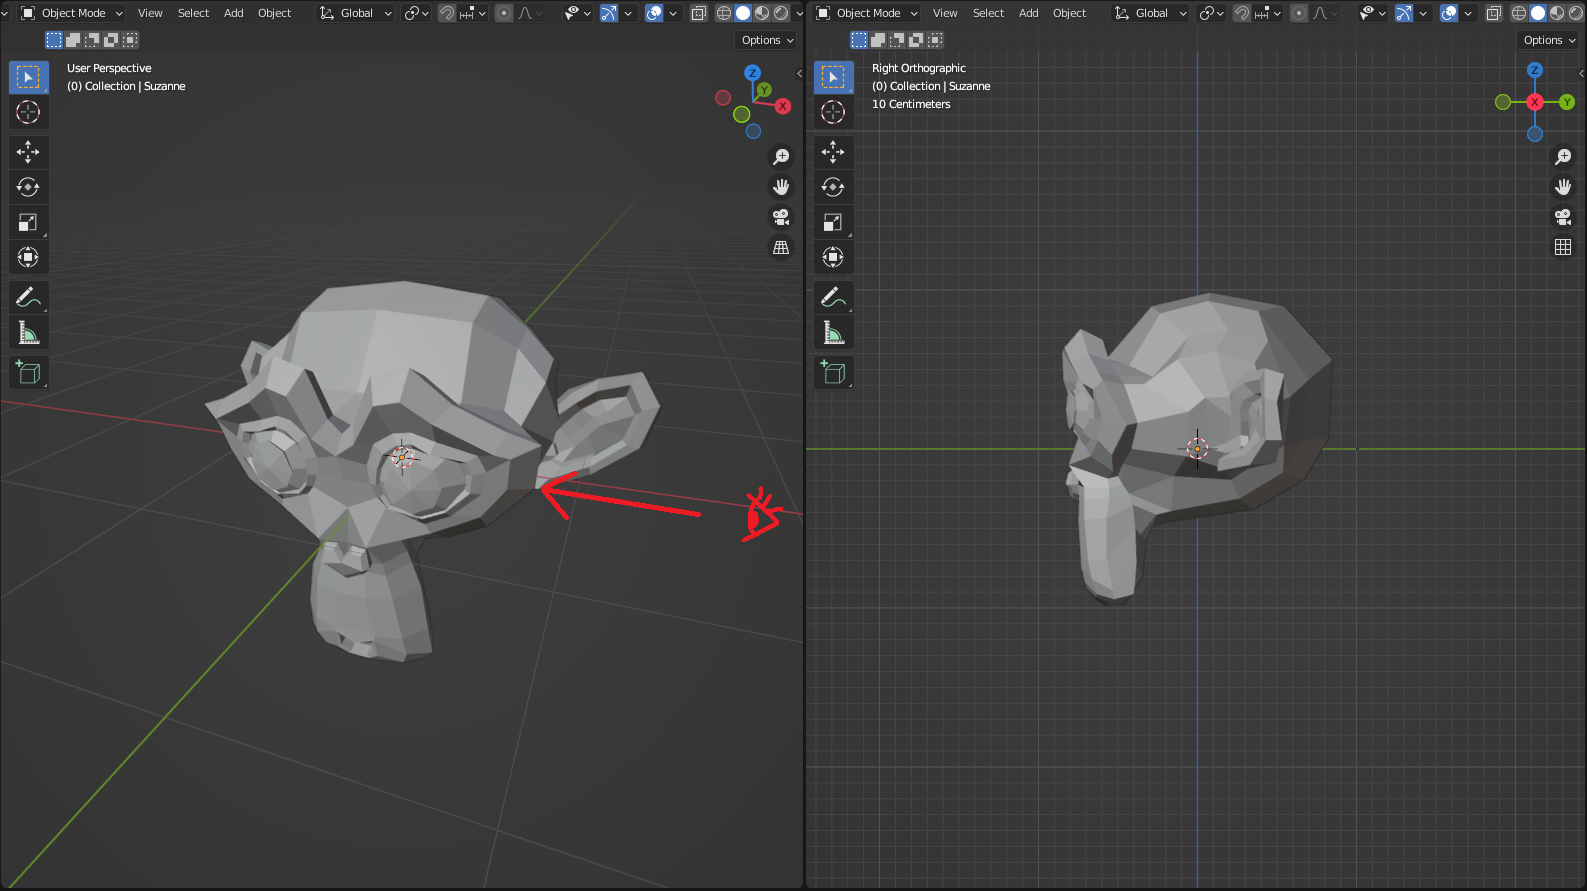Toggle X-ray in User Perspective header
This screenshot has height=891, width=1587.
(x=699, y=13)
